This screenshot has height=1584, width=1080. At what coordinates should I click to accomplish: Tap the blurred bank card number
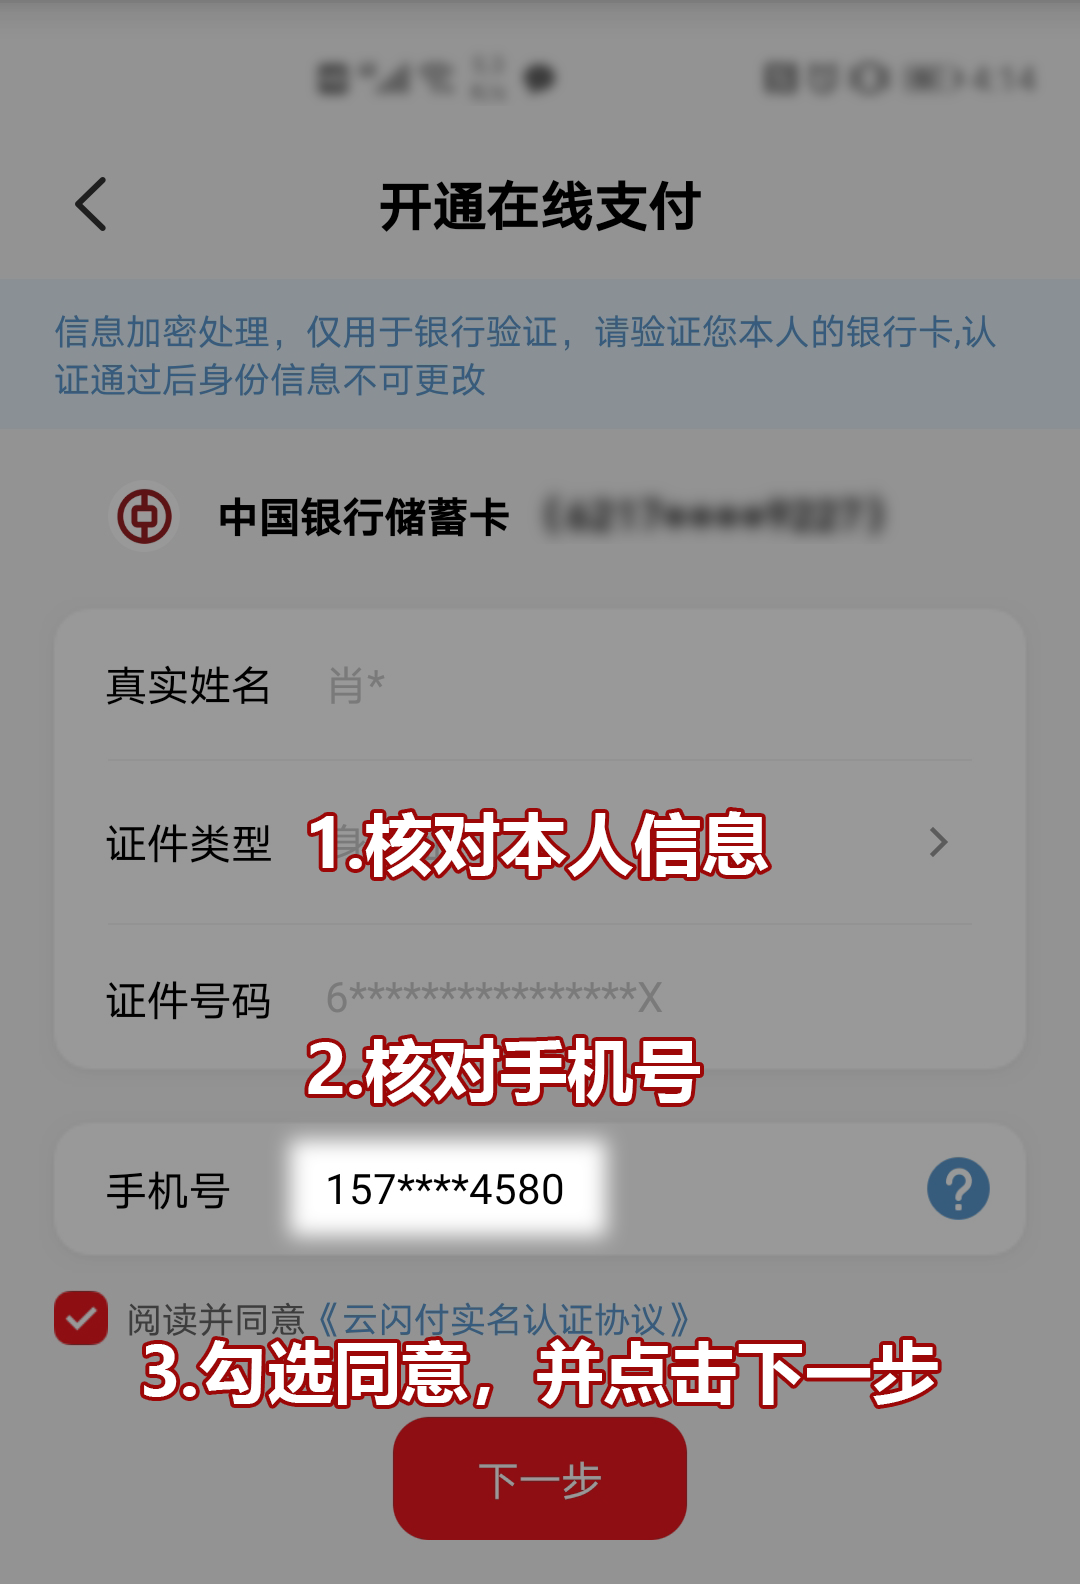pos(714,516)
